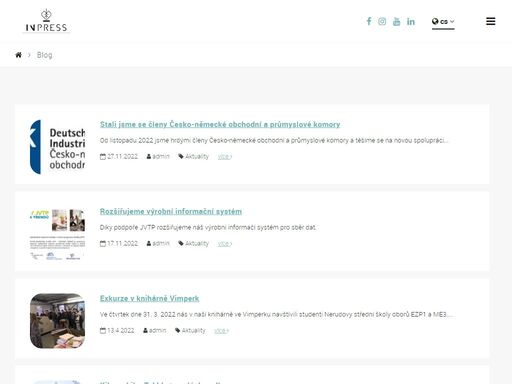The image size is (512, 384).
Task: Click user icon on 17.11.2022 post
Action: (x=149, y=243)
